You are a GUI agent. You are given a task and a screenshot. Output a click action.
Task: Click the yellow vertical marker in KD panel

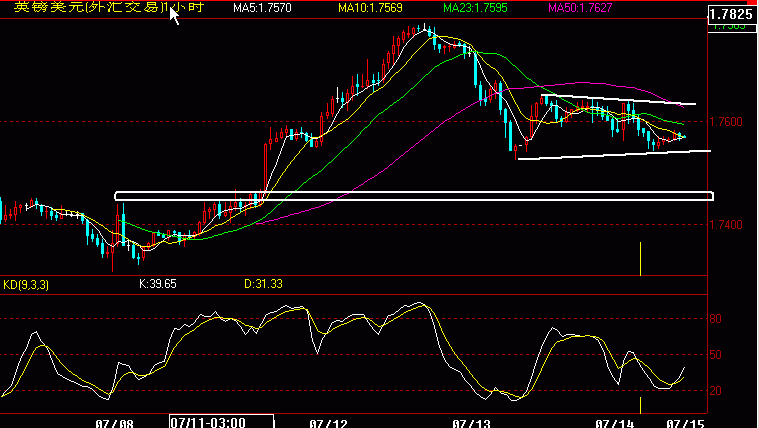tap(640, 405)
